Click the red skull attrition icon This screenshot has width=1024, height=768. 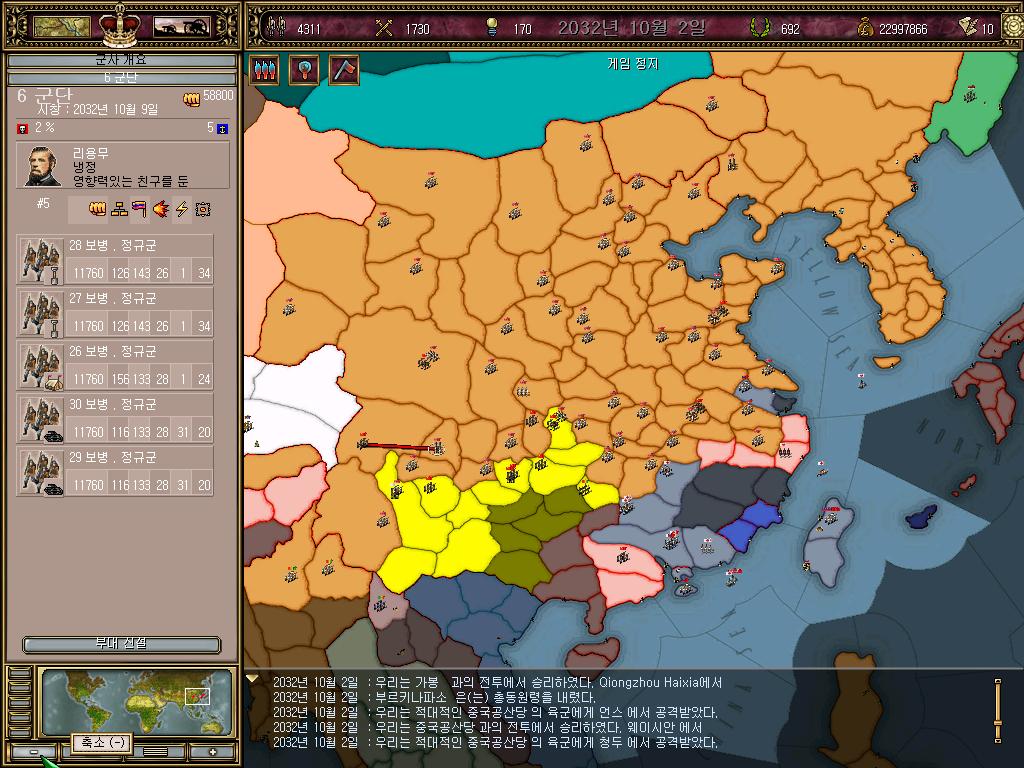click(x=22, y=128)
